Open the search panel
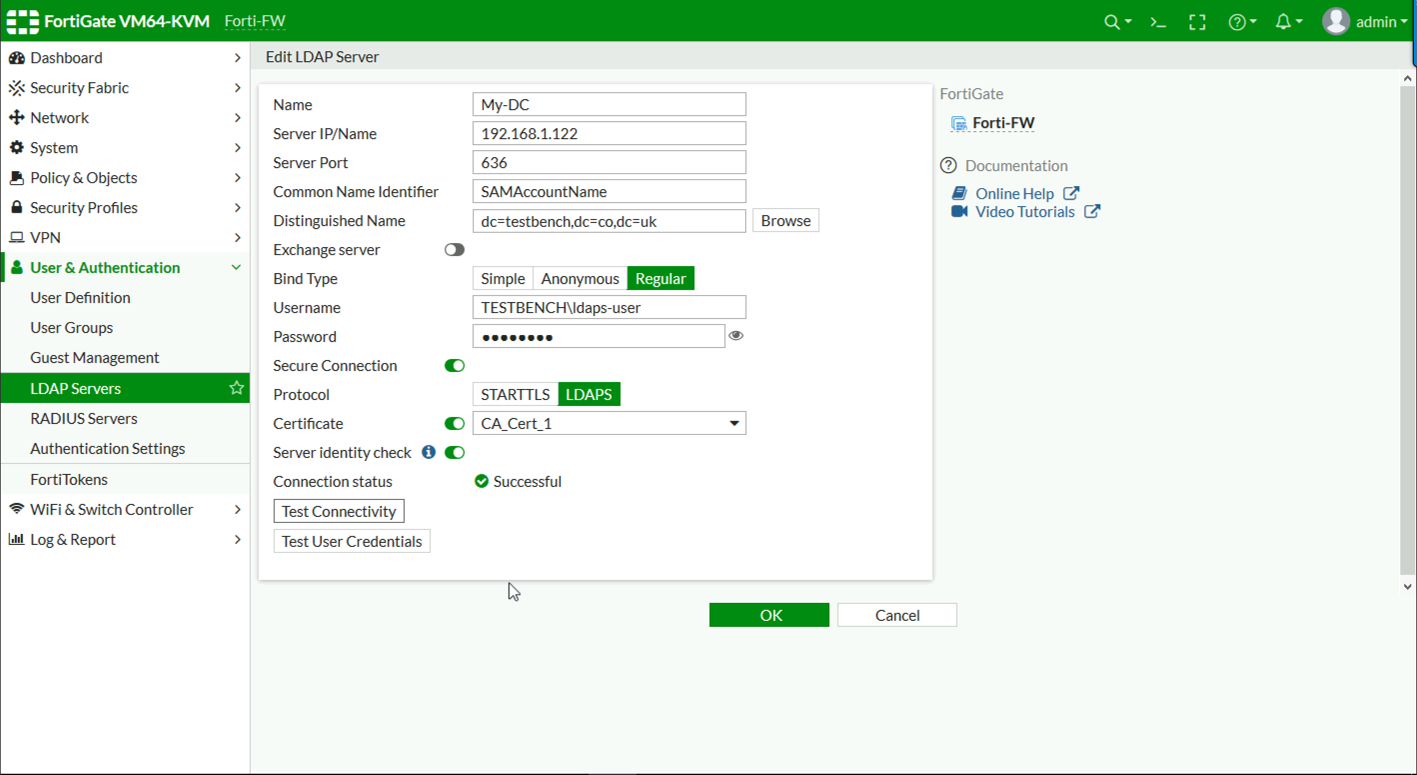 [1112, 20]
